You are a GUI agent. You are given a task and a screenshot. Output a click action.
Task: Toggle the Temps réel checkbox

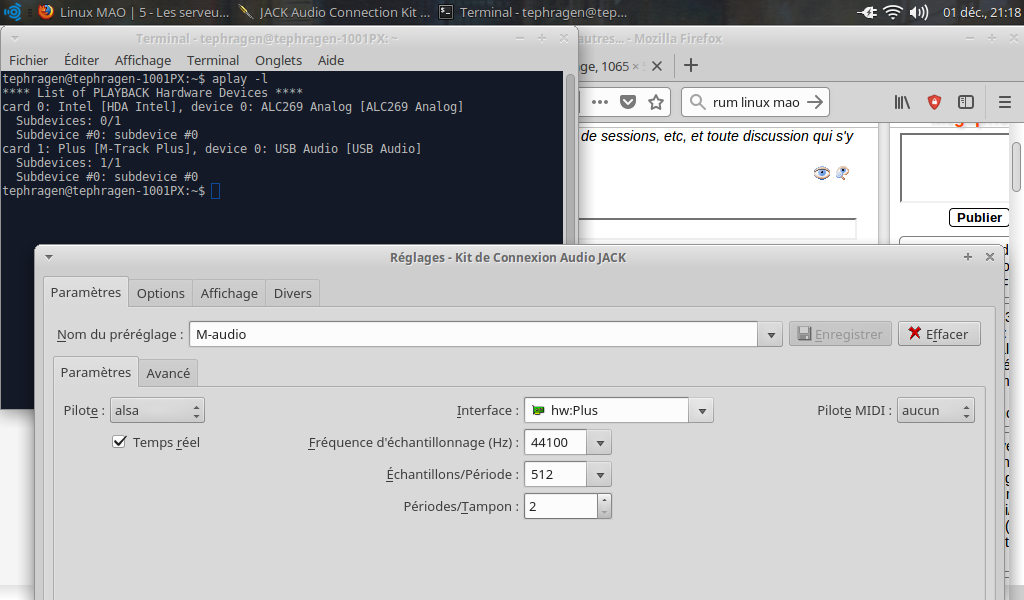(x=119, y=442)
